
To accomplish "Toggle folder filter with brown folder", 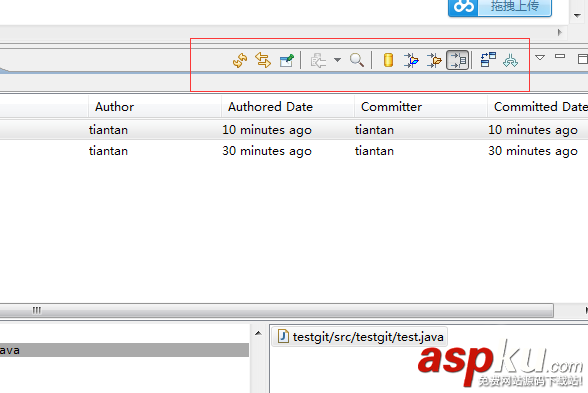I will 434,60.
